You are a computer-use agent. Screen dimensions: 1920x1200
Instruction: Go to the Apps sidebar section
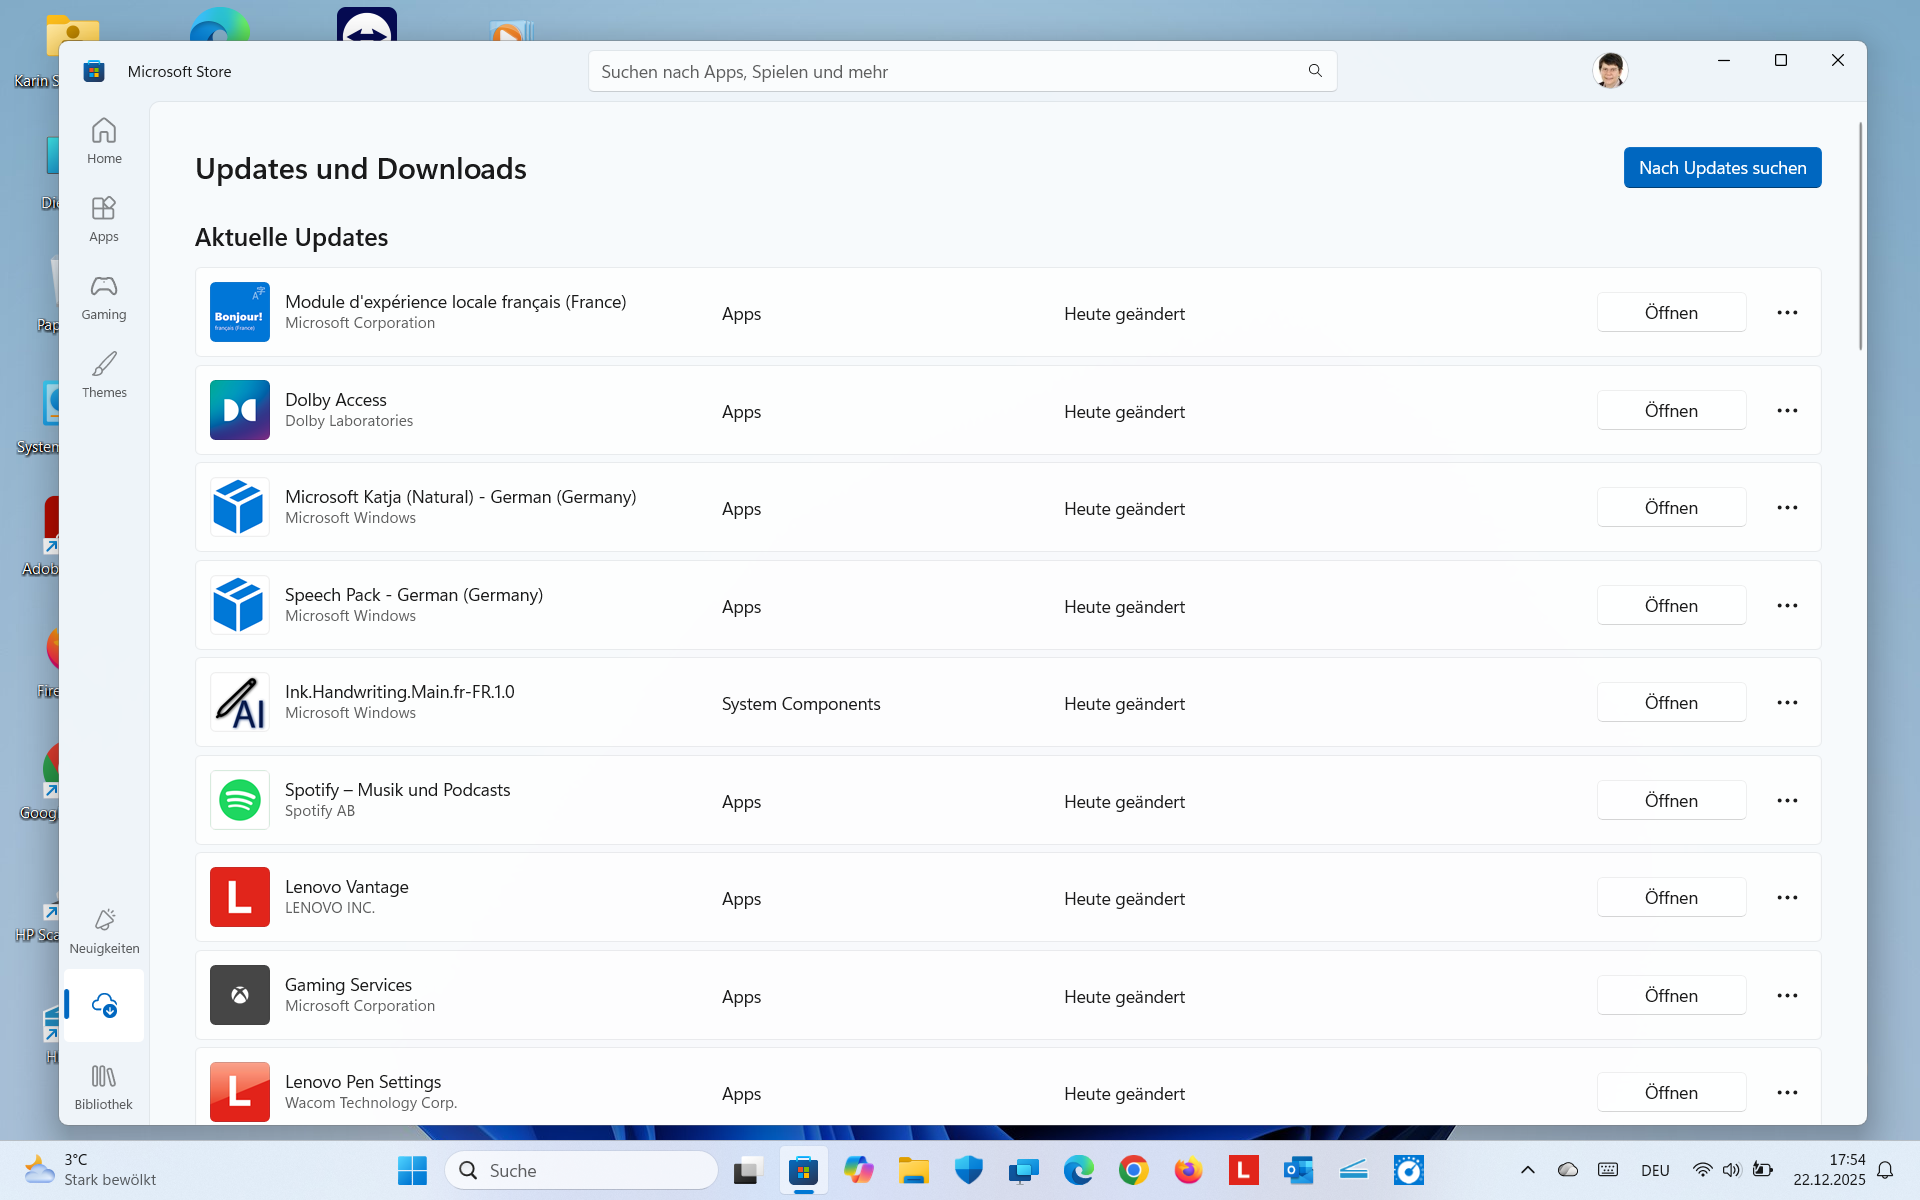[104, 218]
